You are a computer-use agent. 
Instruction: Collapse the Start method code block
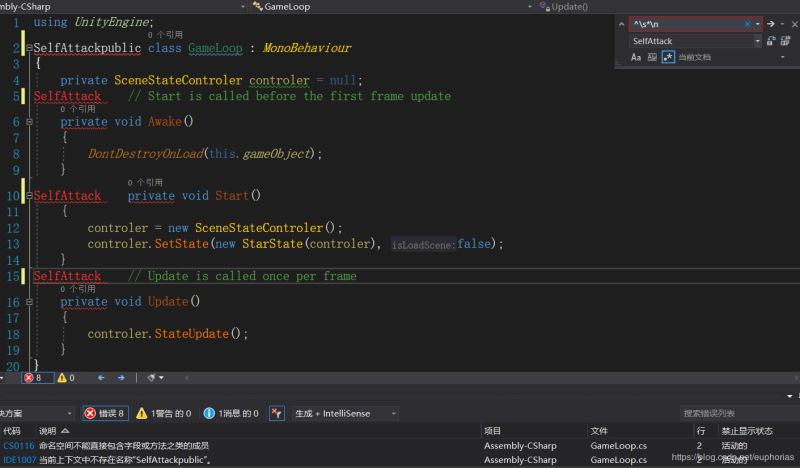tap(29, 196)
